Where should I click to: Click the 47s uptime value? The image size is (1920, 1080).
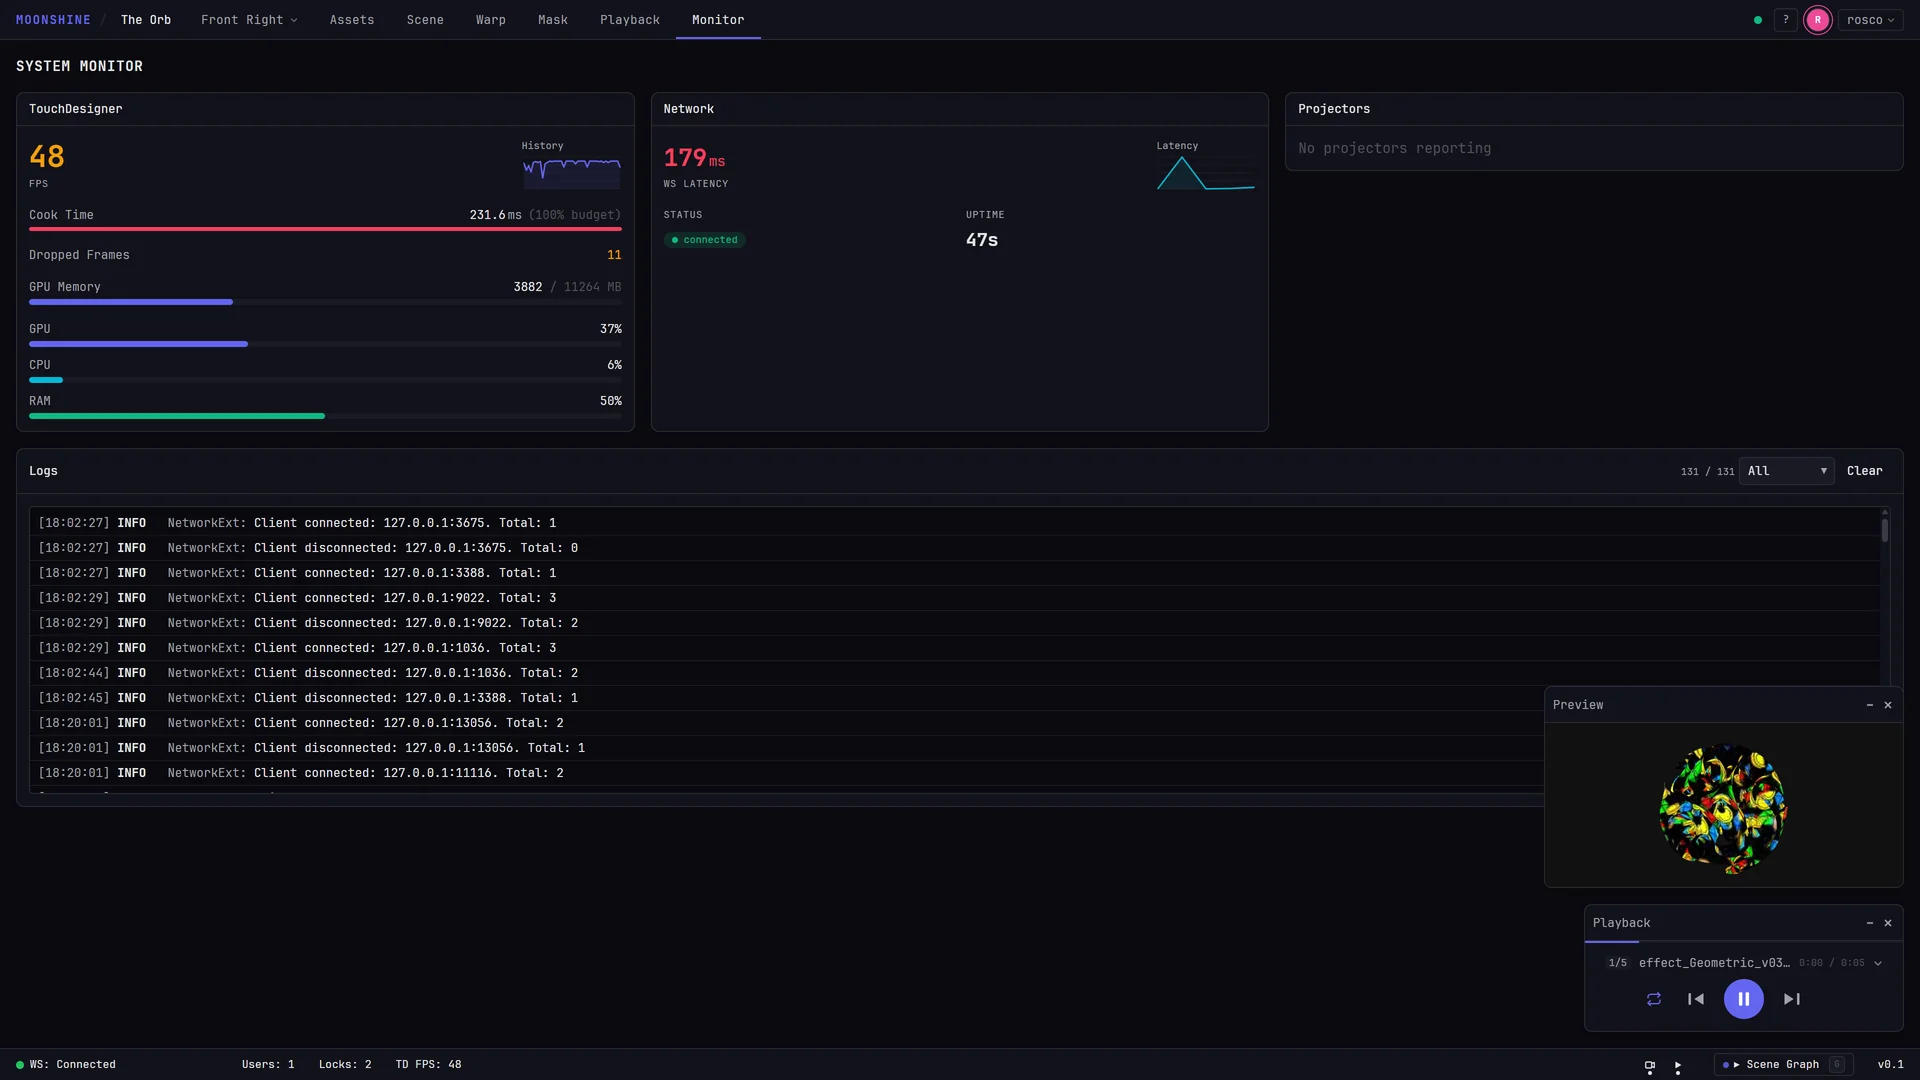[982, 240]
